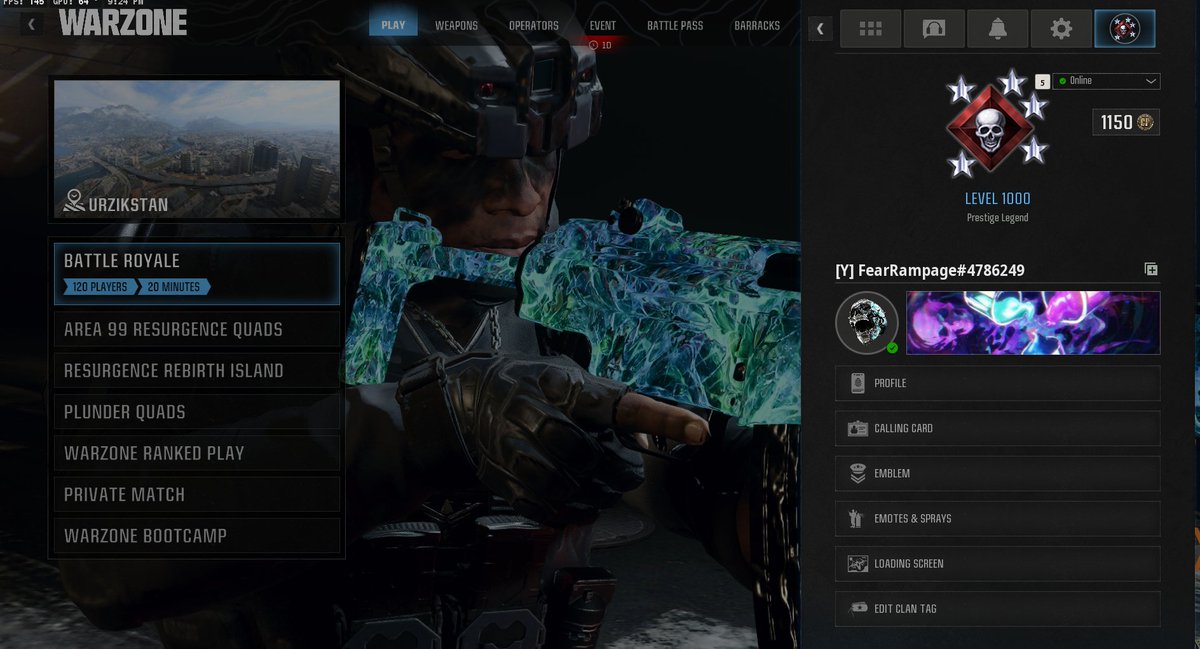Click the COD Points coin icon
The height and width of the screenshot is (649, 1200).
coord(1146,122)
